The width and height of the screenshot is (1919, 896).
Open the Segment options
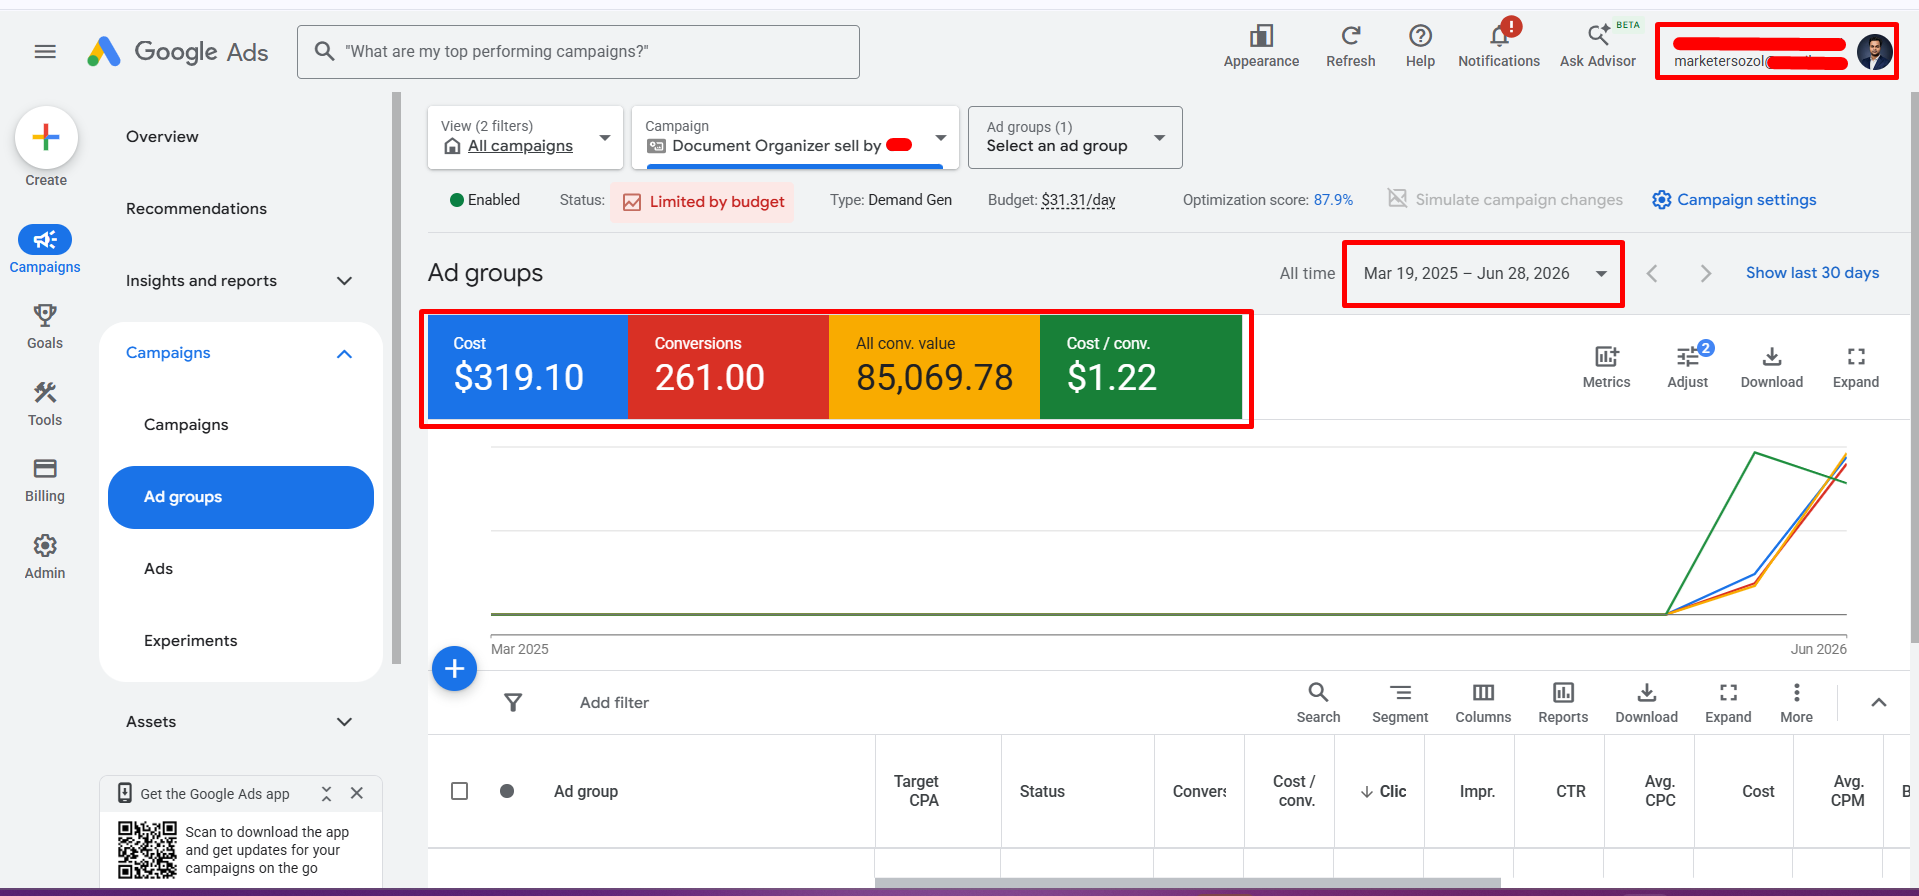tap(1400, 703)
